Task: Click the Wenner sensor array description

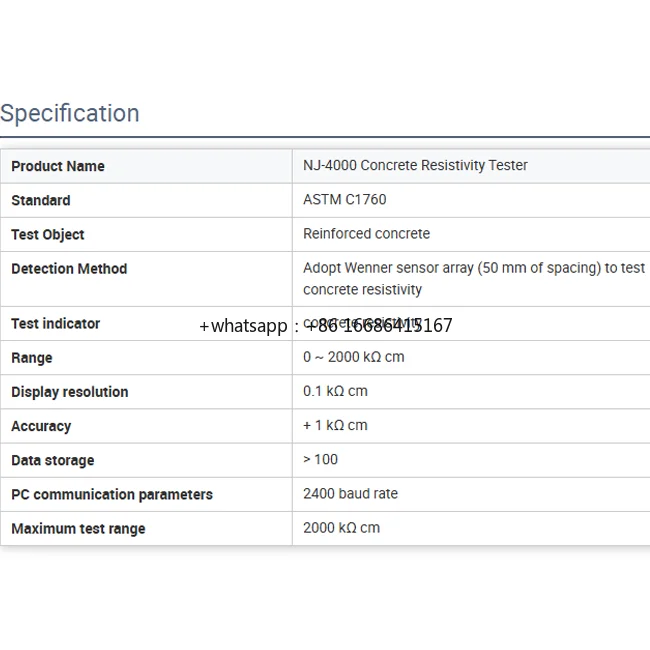Action: click(473, 278)
